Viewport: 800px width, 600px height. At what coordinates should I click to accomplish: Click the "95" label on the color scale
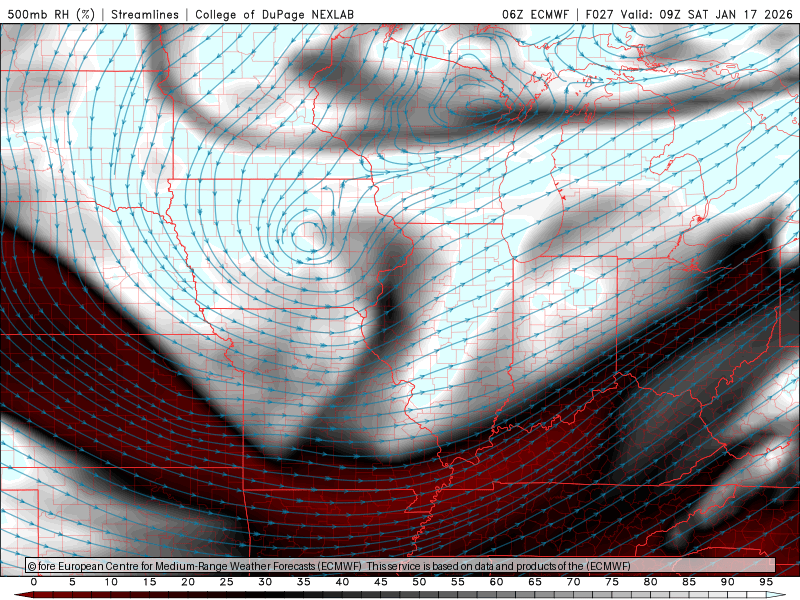766,582
